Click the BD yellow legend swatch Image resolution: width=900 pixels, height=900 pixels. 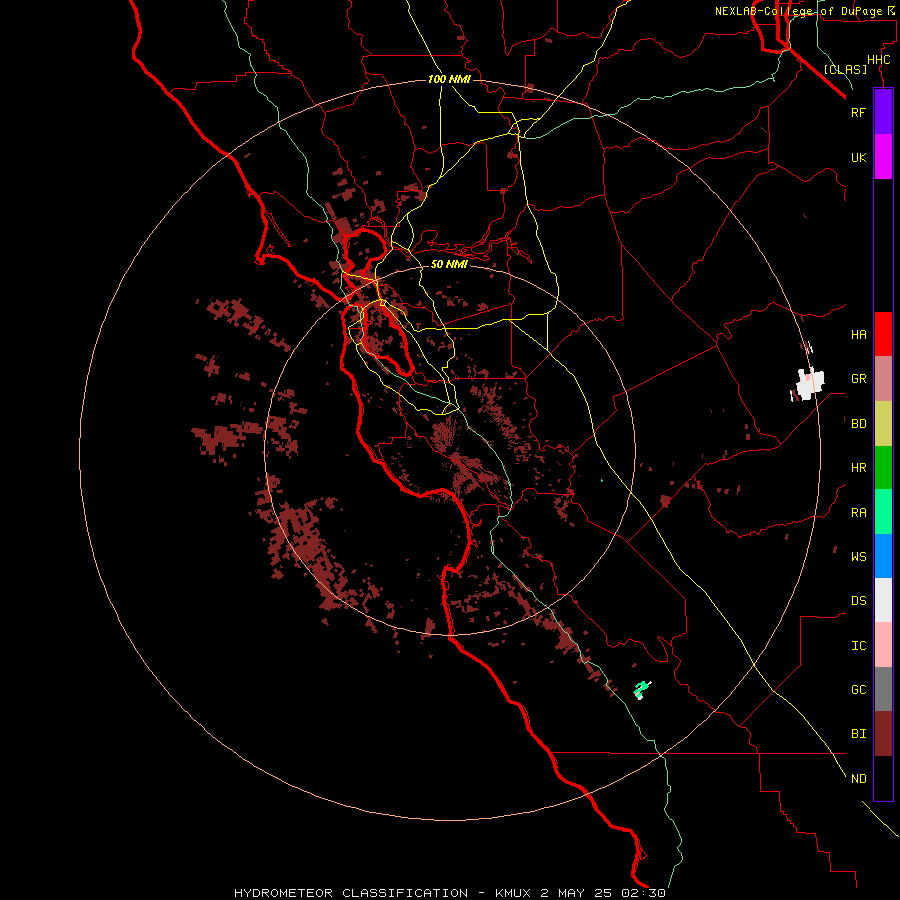883,424
